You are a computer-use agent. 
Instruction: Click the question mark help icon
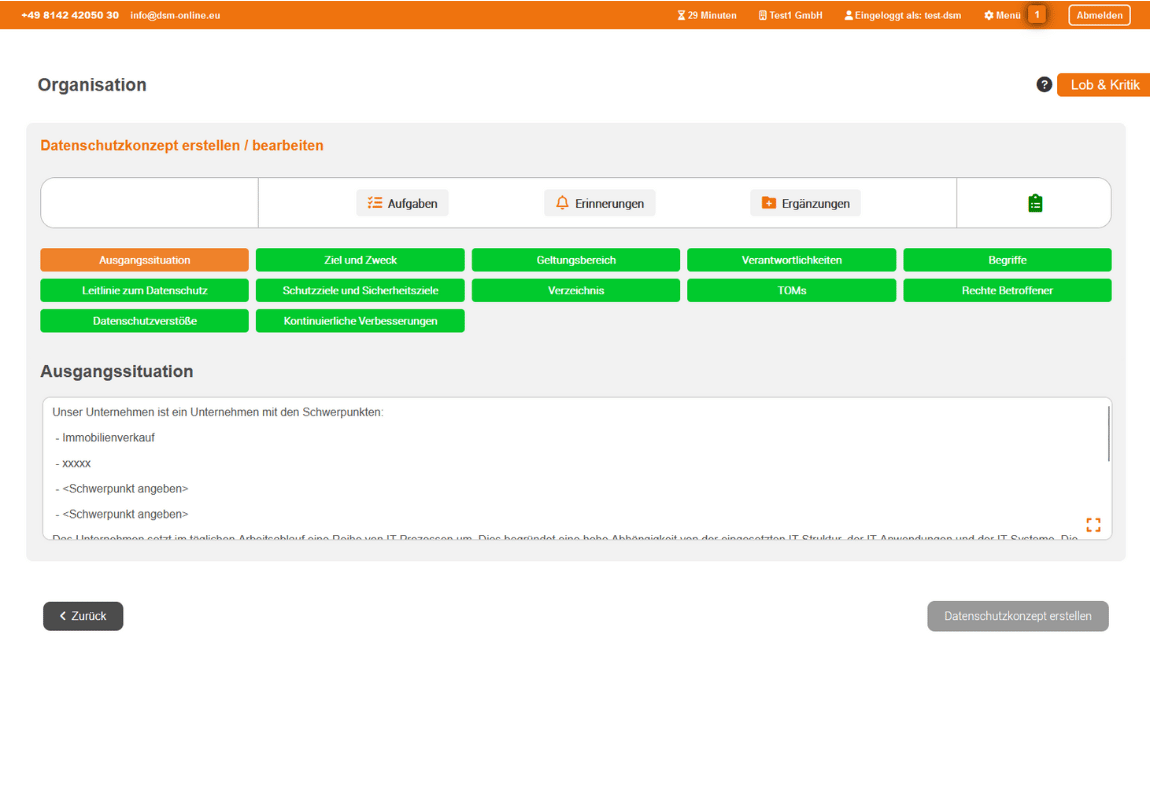coord(1044,85)
